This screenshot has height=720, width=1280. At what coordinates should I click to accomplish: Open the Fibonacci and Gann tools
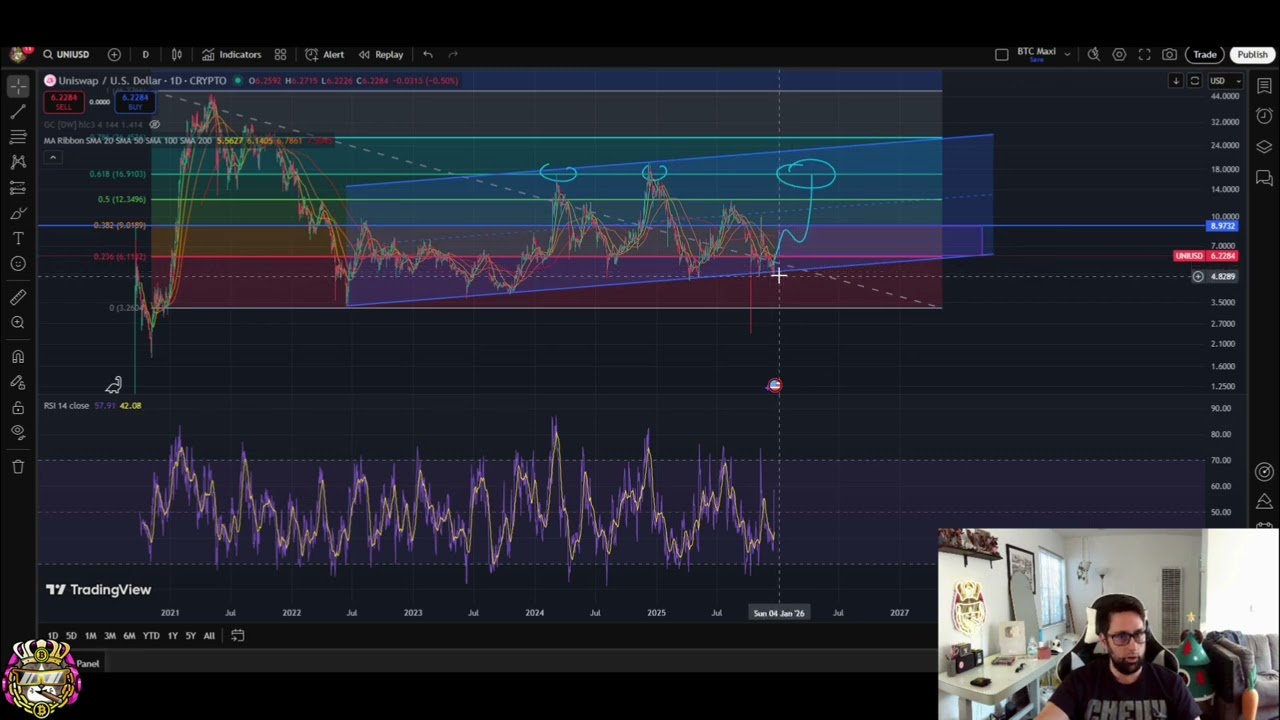click(x=18, y=136)
